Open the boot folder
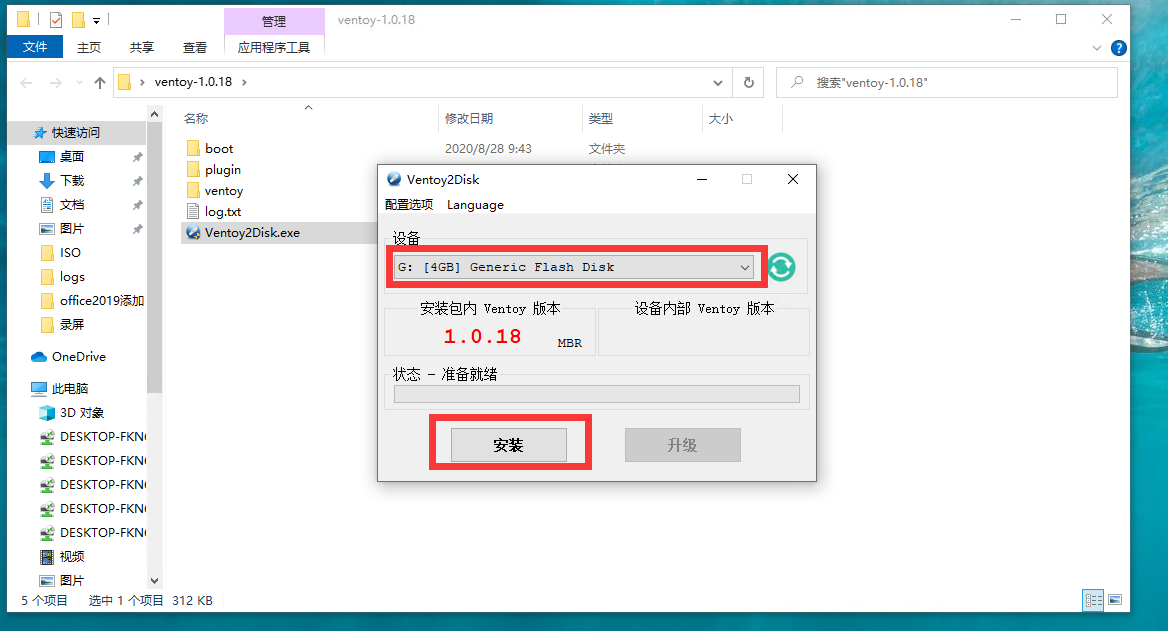This screenshot has height=631, width=1168. tap(219, 149)
